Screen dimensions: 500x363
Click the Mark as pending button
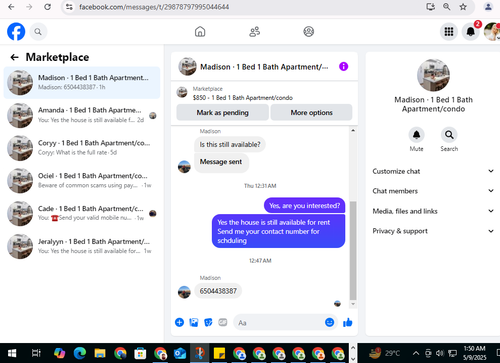[x=222, y=112]
